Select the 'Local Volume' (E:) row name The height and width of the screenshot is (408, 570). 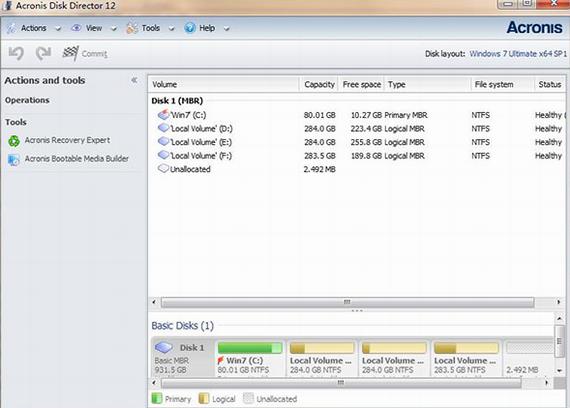click(201, 142)
